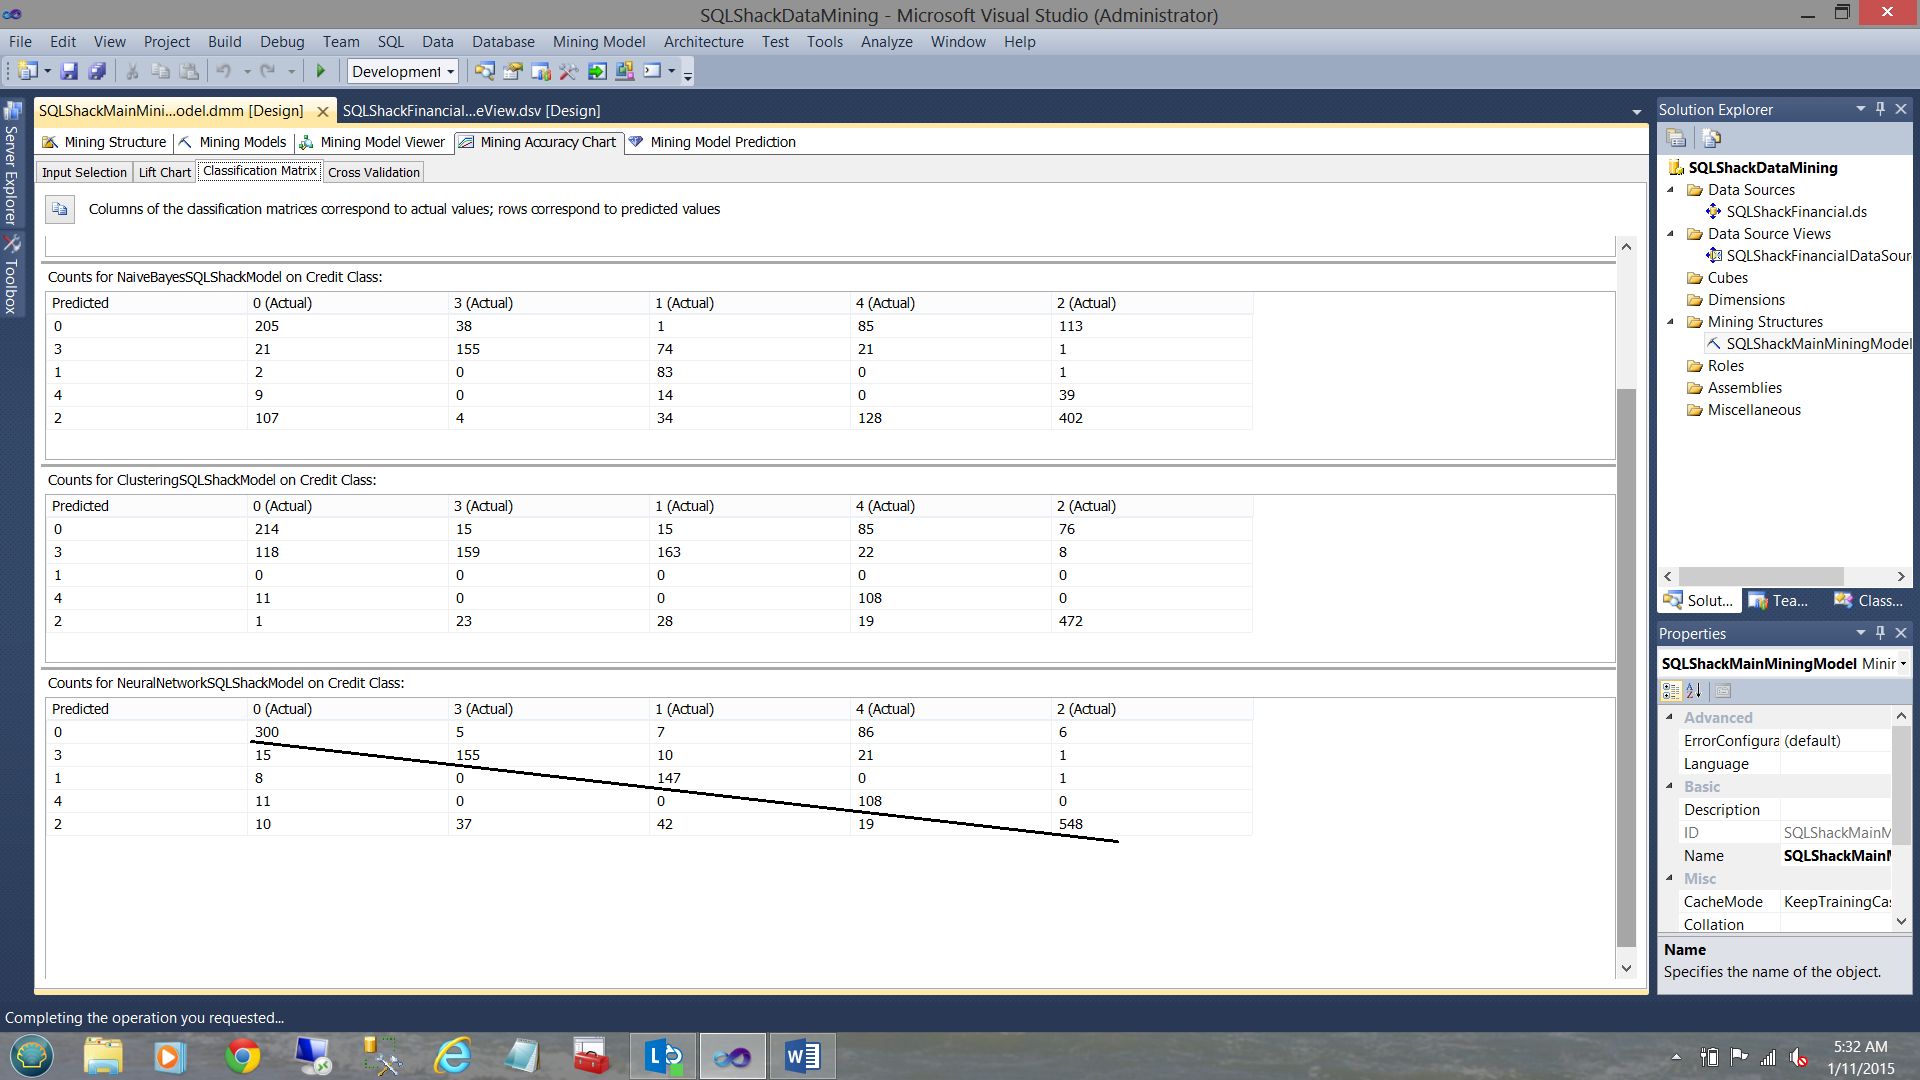1920x1080 pixels.
Task: Switch to the Lift Chart tab
Action: (164, 172)
